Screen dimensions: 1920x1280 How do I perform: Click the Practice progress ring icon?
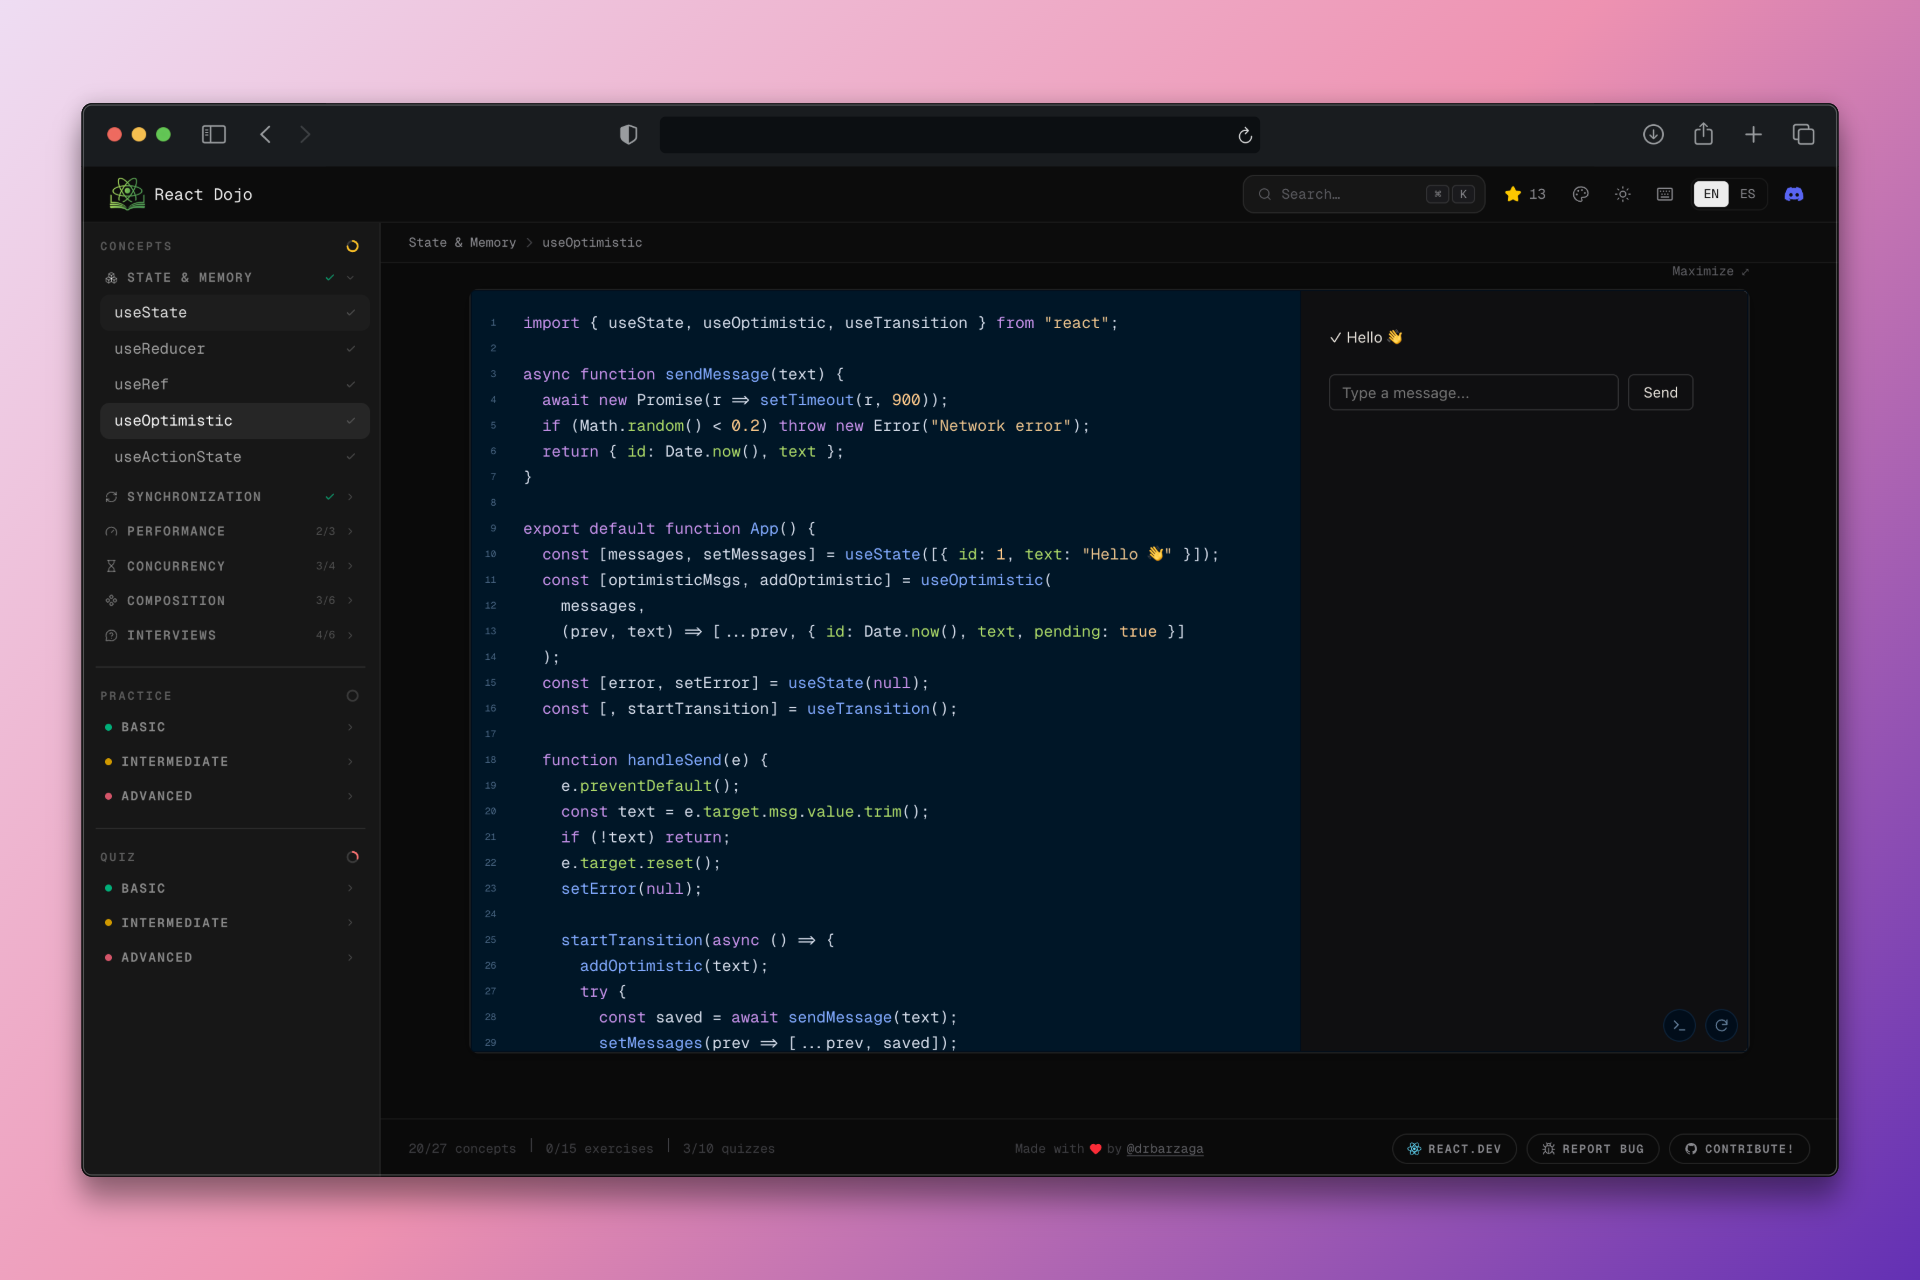(x=352, y=696)
